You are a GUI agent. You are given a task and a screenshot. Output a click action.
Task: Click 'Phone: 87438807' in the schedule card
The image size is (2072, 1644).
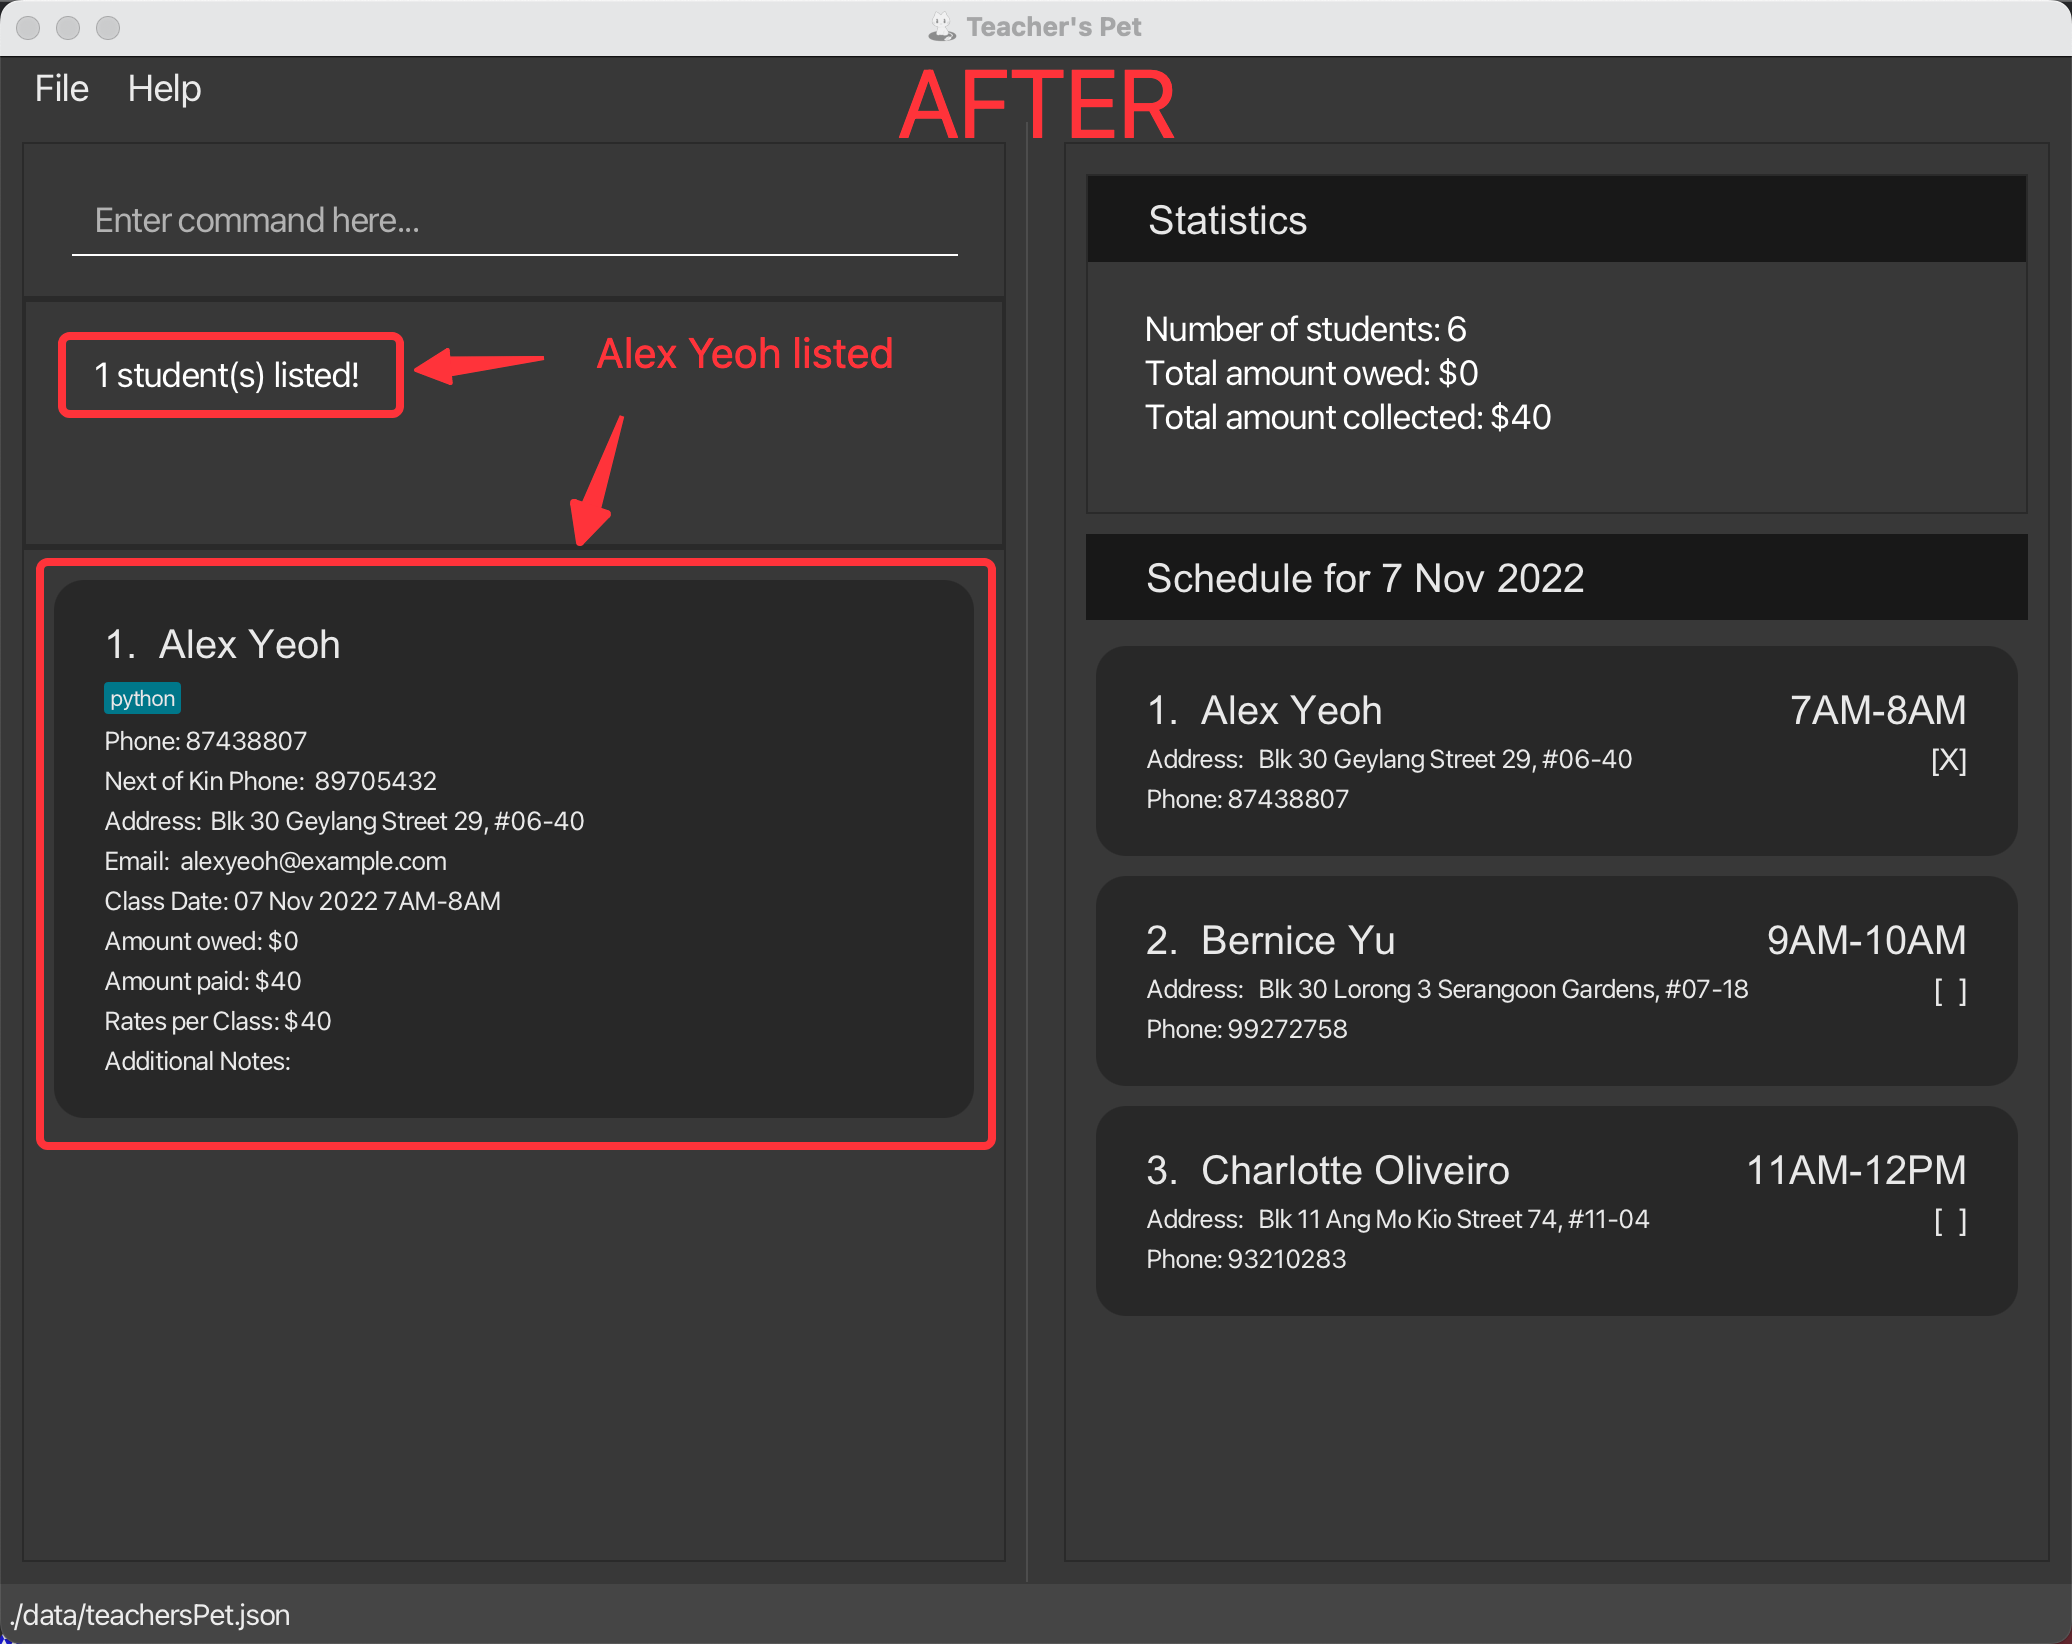[x=1248, y=799]
